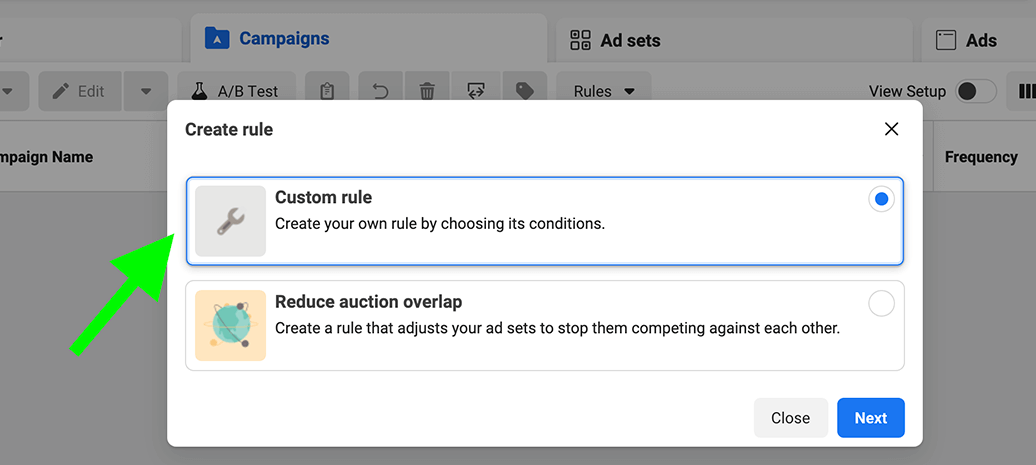Switch to the Ads tab

point(967,40)
